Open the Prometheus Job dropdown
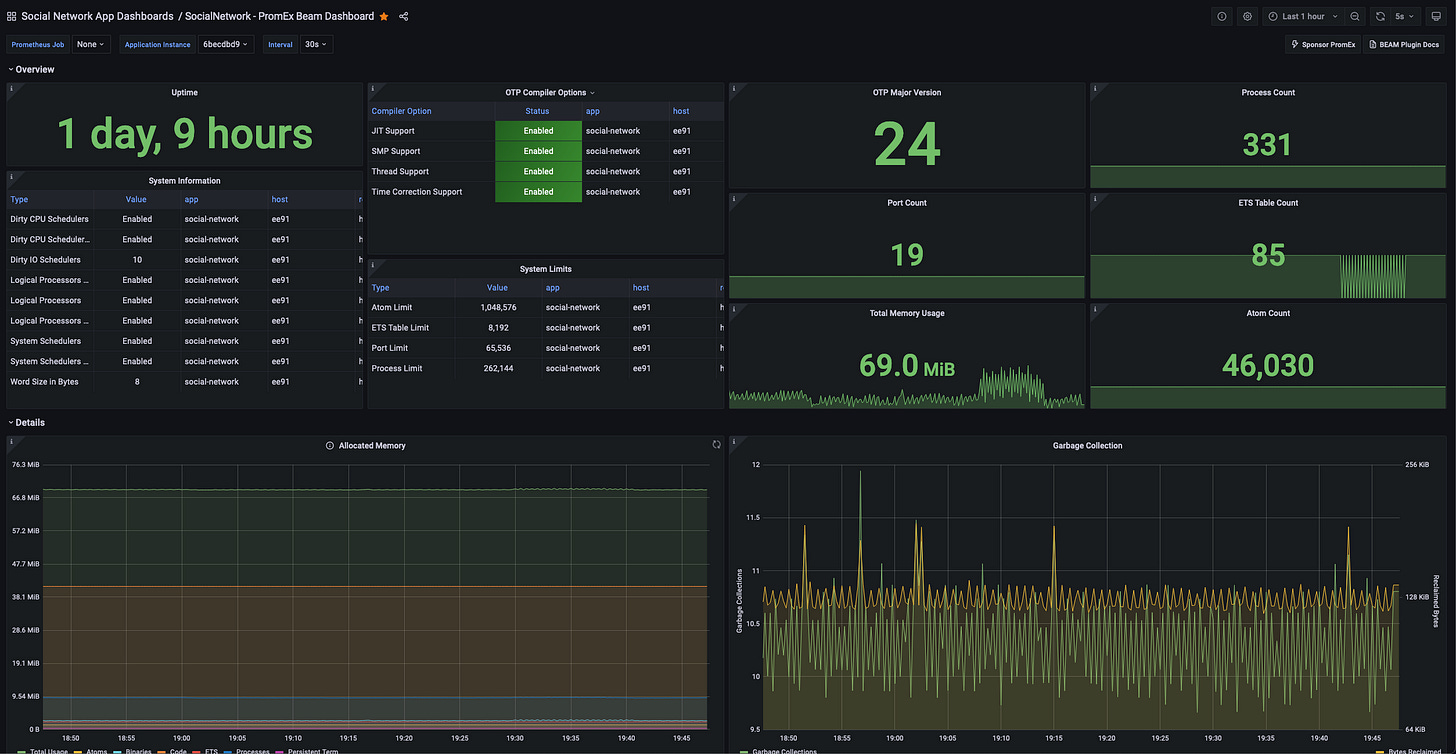 click(91, 44)
